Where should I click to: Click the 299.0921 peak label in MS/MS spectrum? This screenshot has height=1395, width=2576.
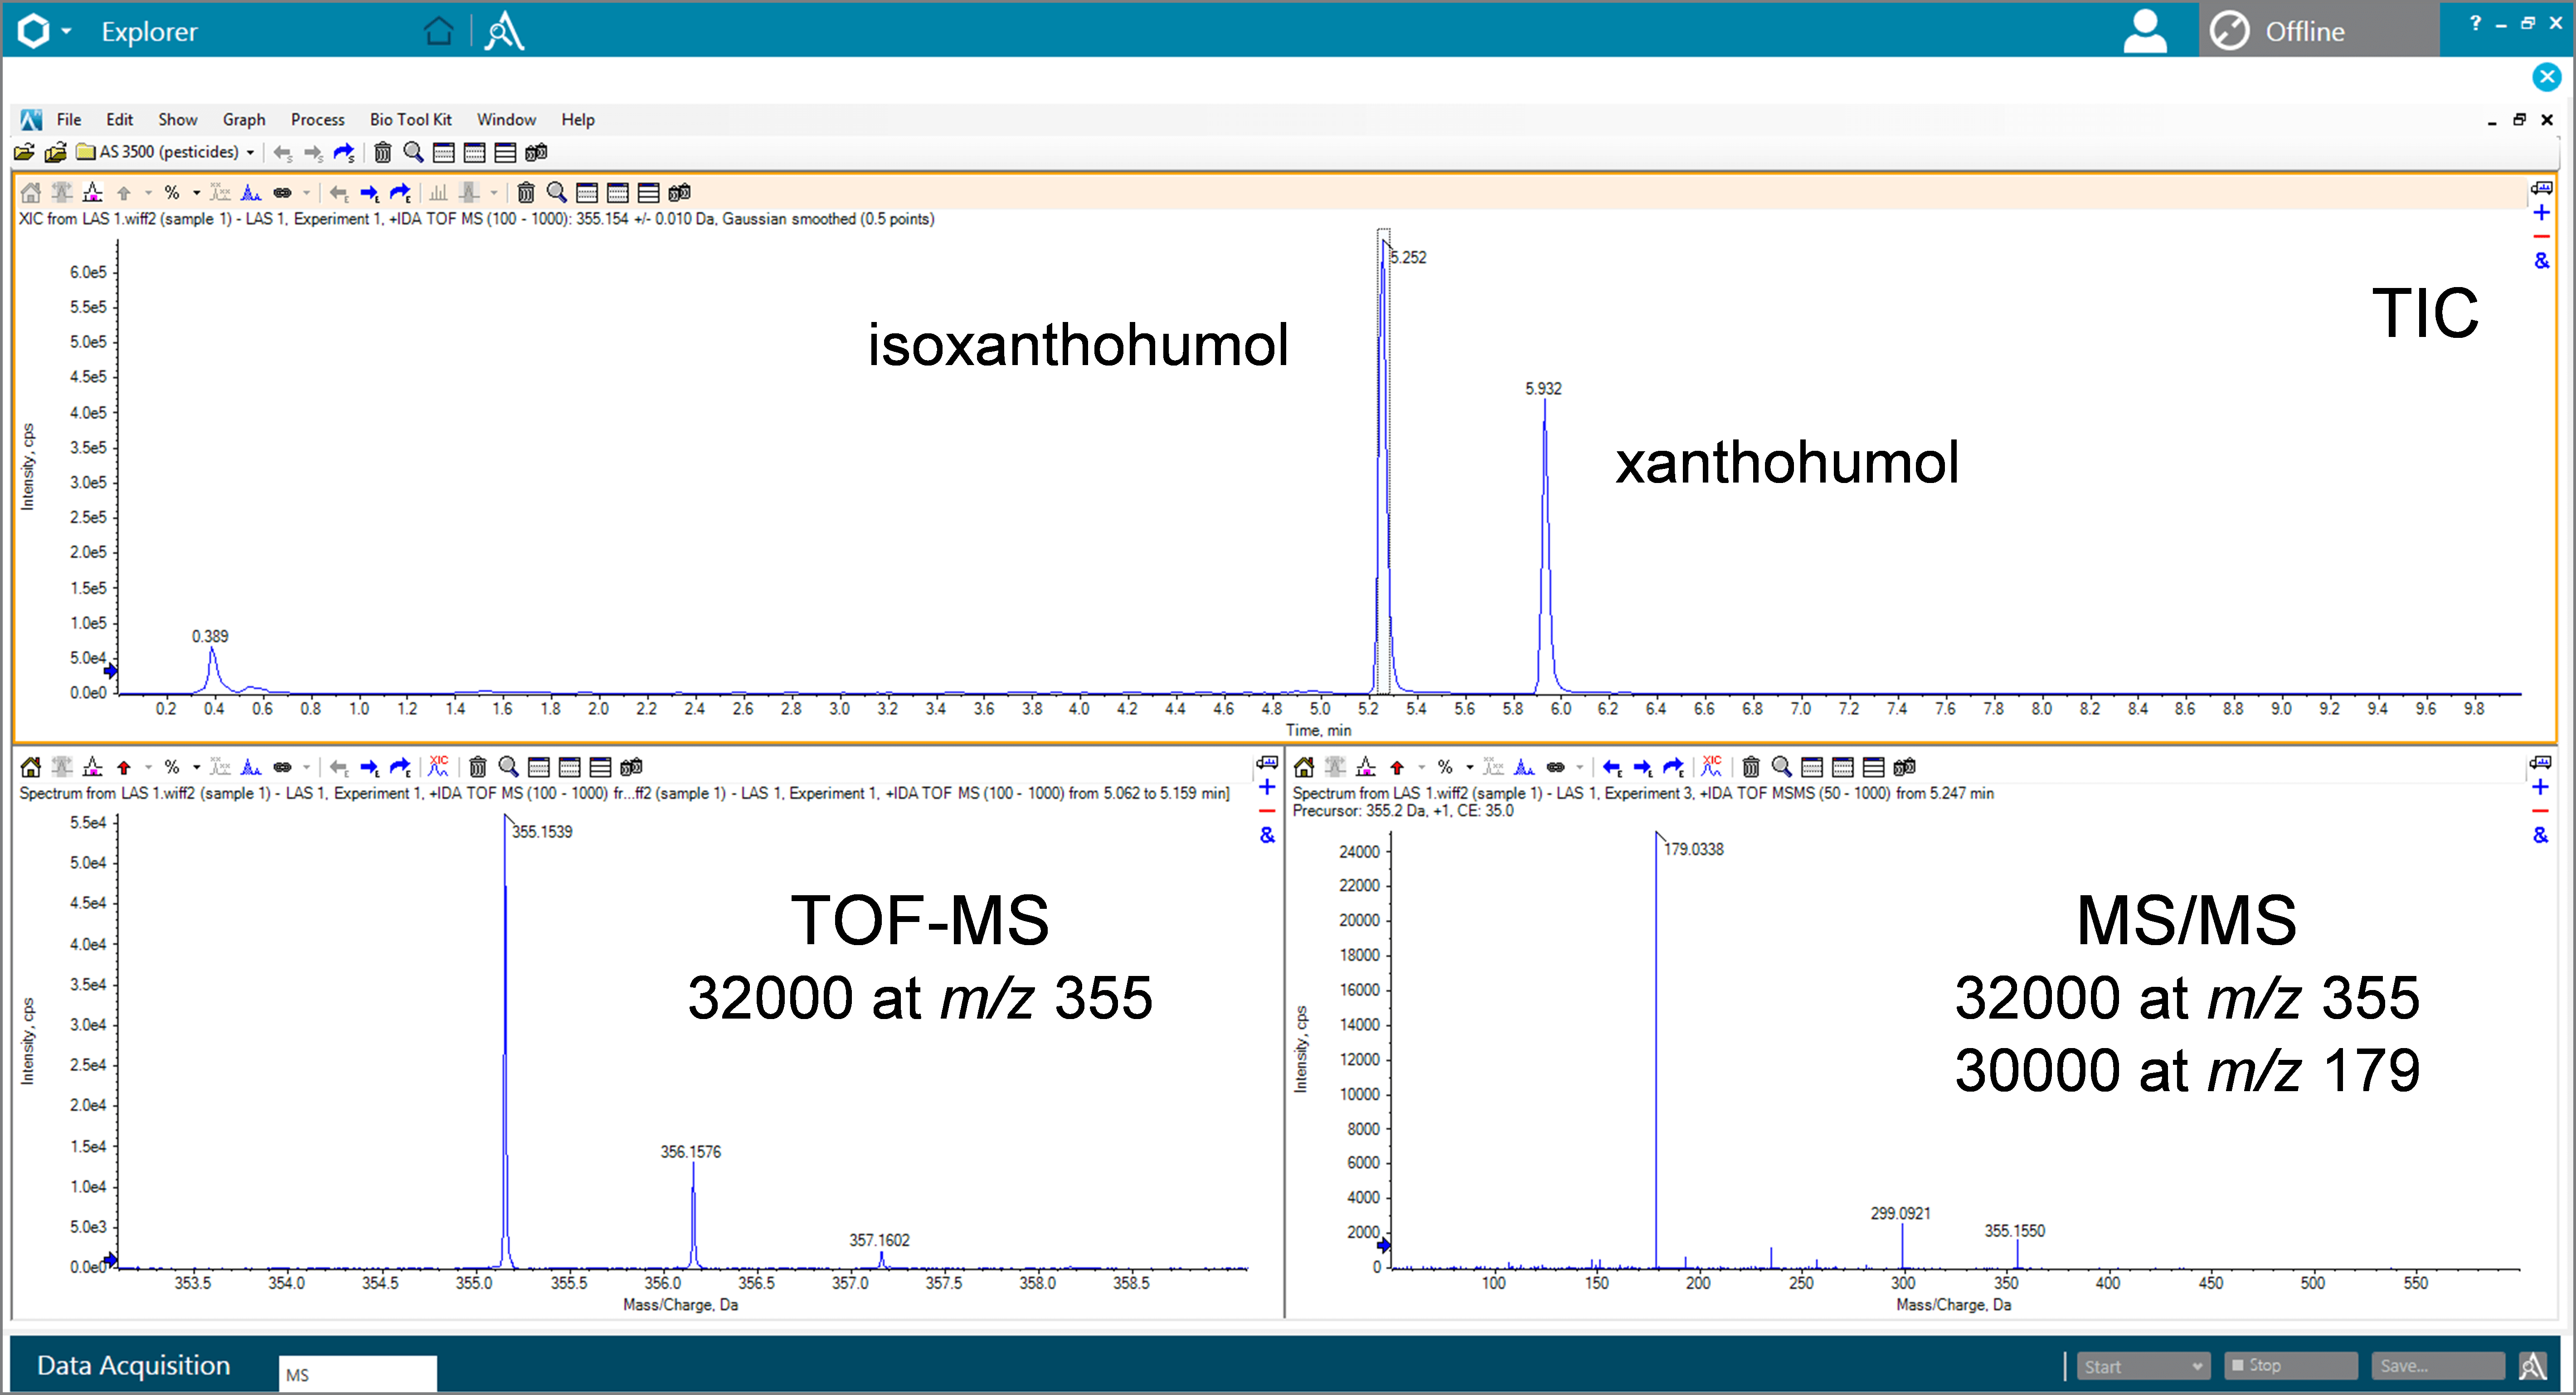(x=1900, y=1213)
